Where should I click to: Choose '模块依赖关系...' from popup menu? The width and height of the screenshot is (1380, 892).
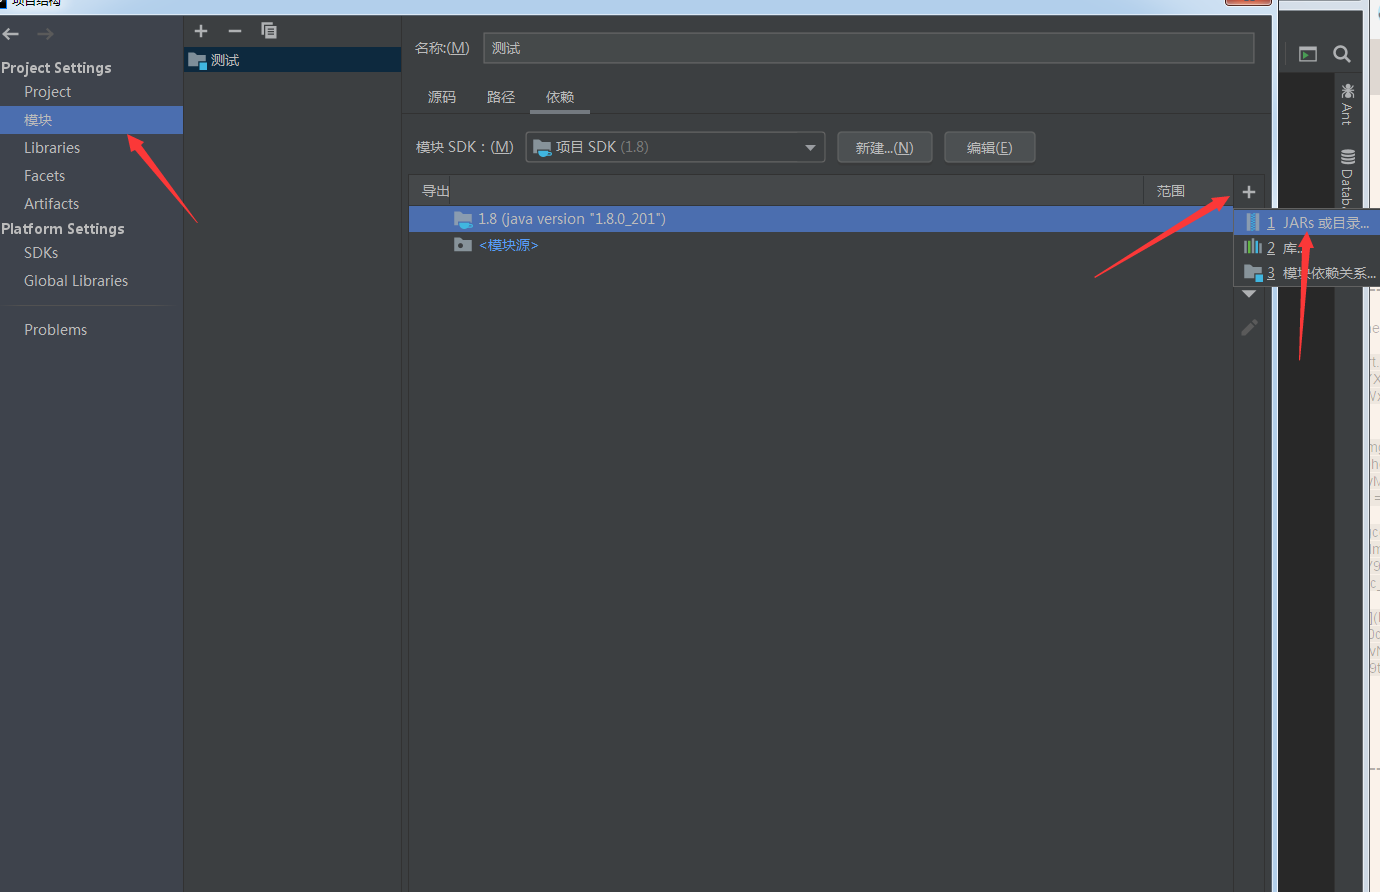(x=1307, y=273)
